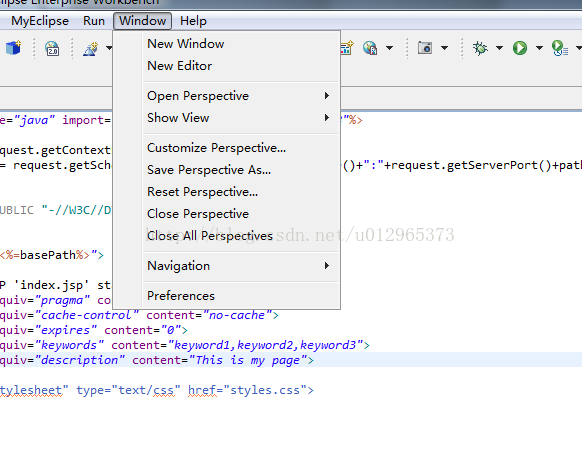Click the green bug Debug icon
The height and width of the screenshot is (449, 582).
click(480, 48)
